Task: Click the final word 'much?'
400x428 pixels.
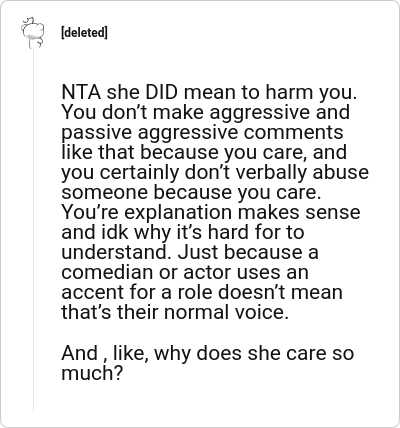Action: click(92, 373)
